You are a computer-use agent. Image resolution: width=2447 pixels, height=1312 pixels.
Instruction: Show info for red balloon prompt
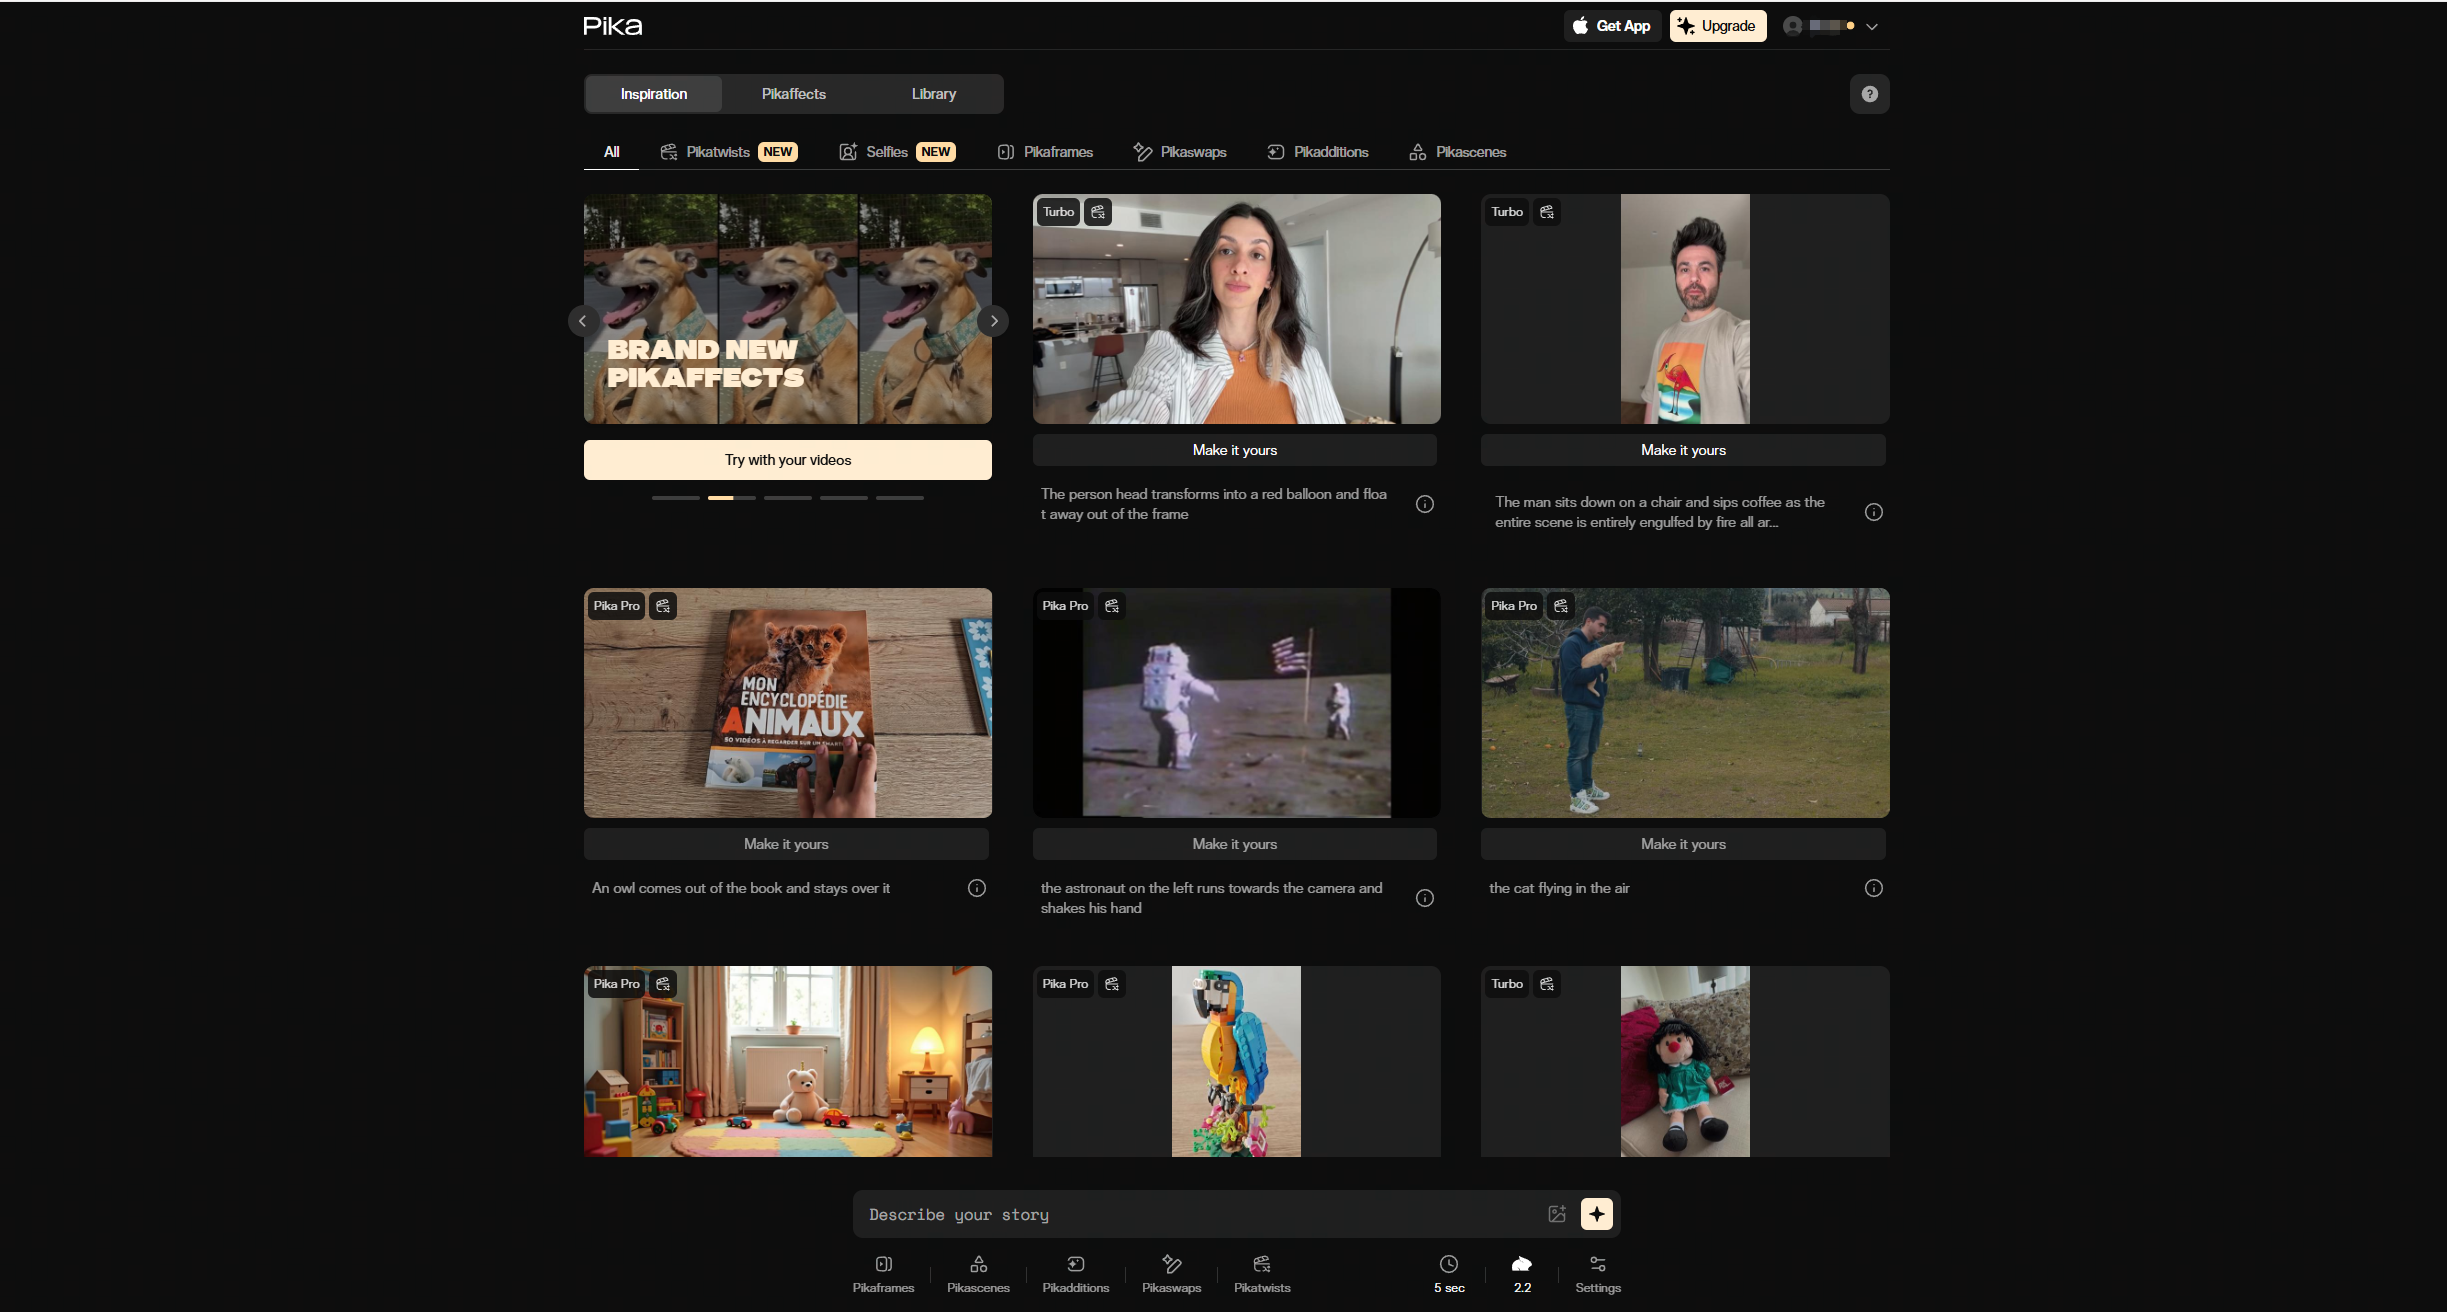pos(1425,504)
